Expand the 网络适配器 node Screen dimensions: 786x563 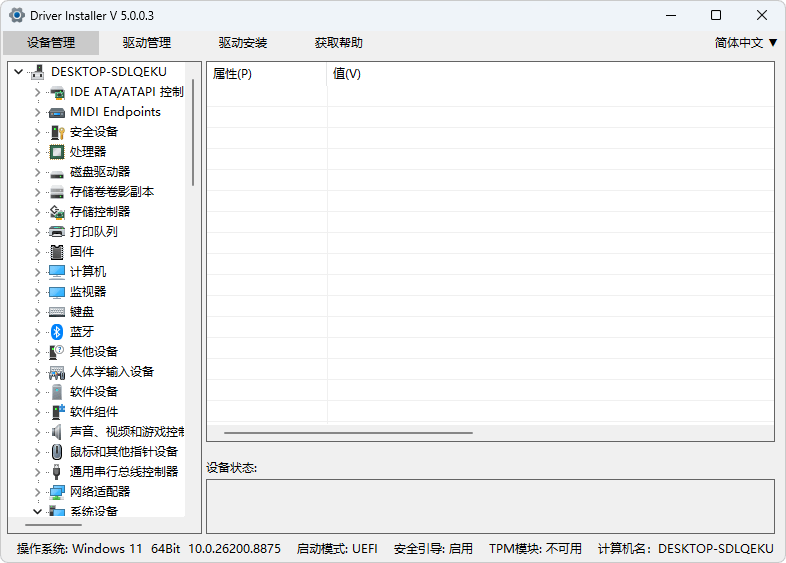(x=38, y=492)
